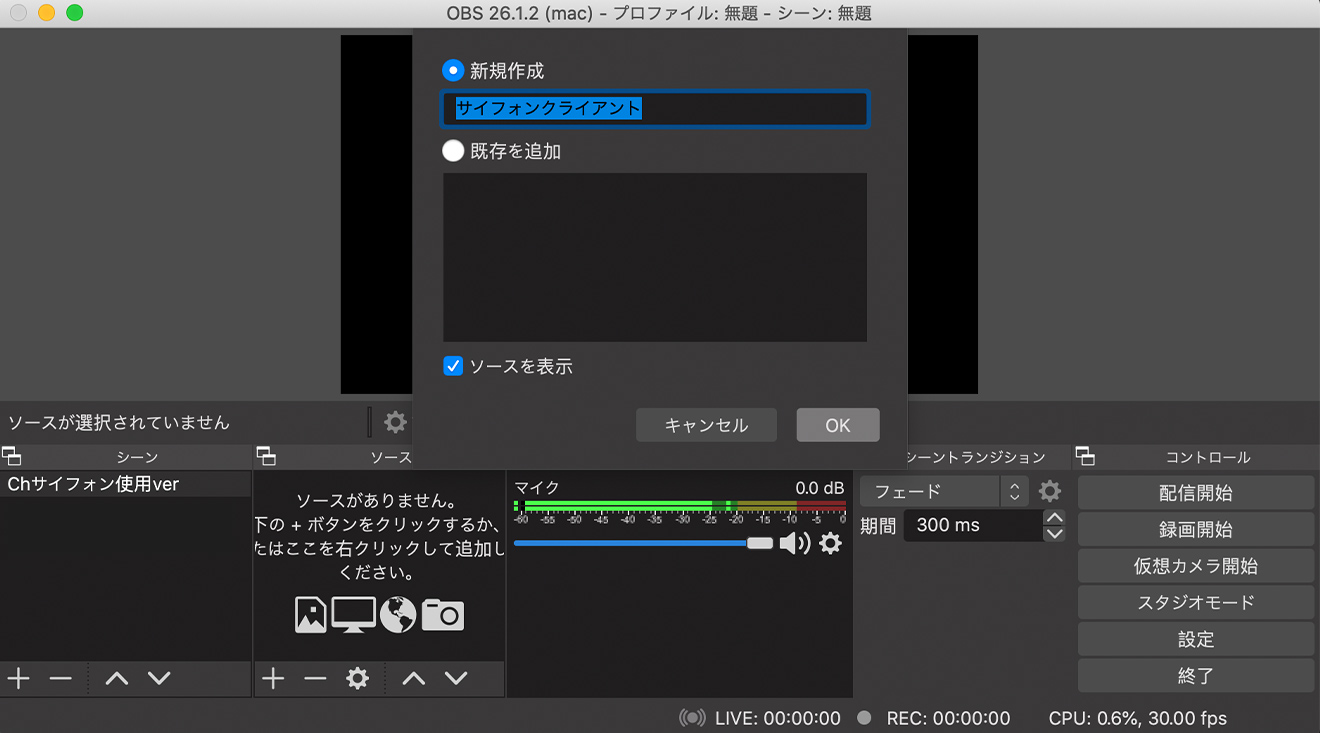
Task: Start the virtual camera with 仮想カメラ開始
Action: pos(1196,565)
